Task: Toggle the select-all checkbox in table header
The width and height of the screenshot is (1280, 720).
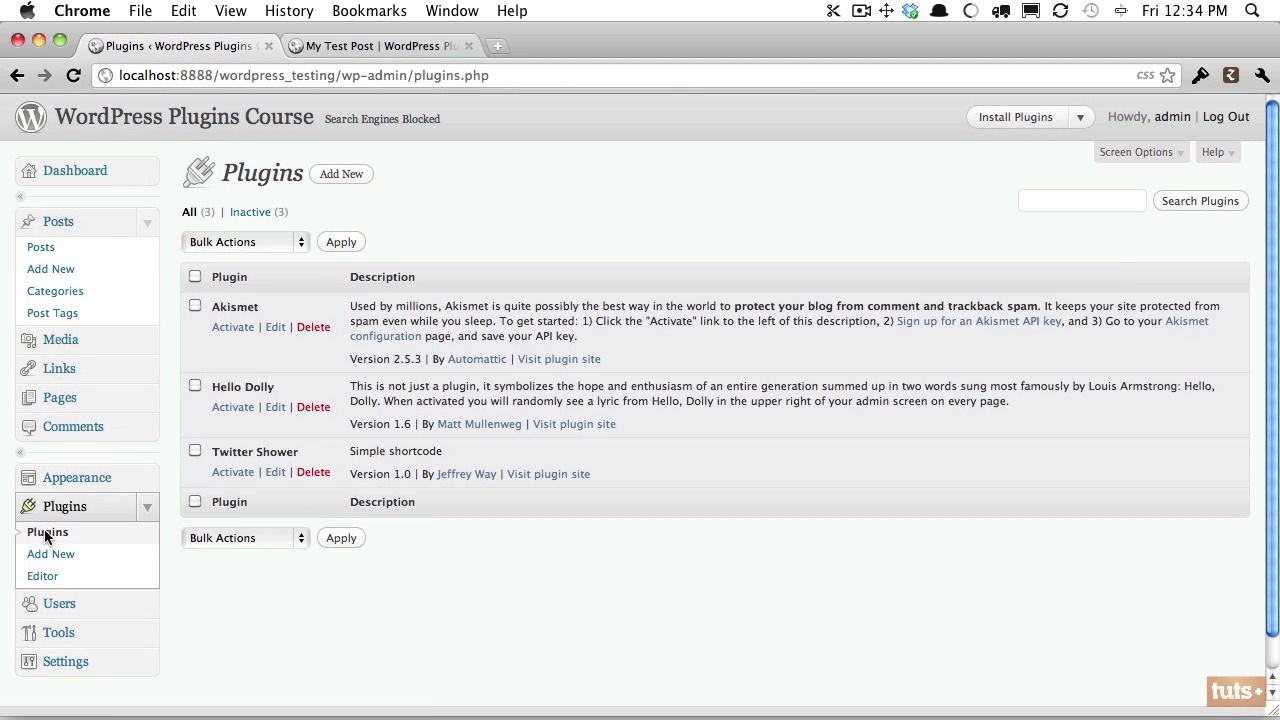Action: pos(195,276)
